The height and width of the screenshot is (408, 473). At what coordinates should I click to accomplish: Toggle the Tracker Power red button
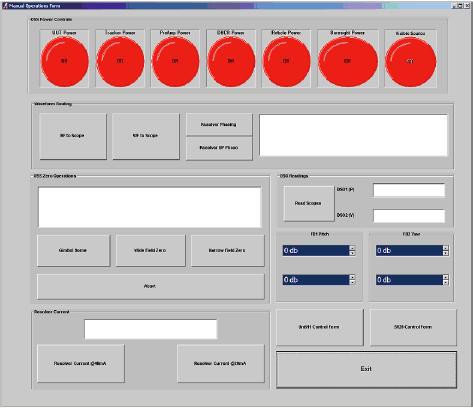120,61
